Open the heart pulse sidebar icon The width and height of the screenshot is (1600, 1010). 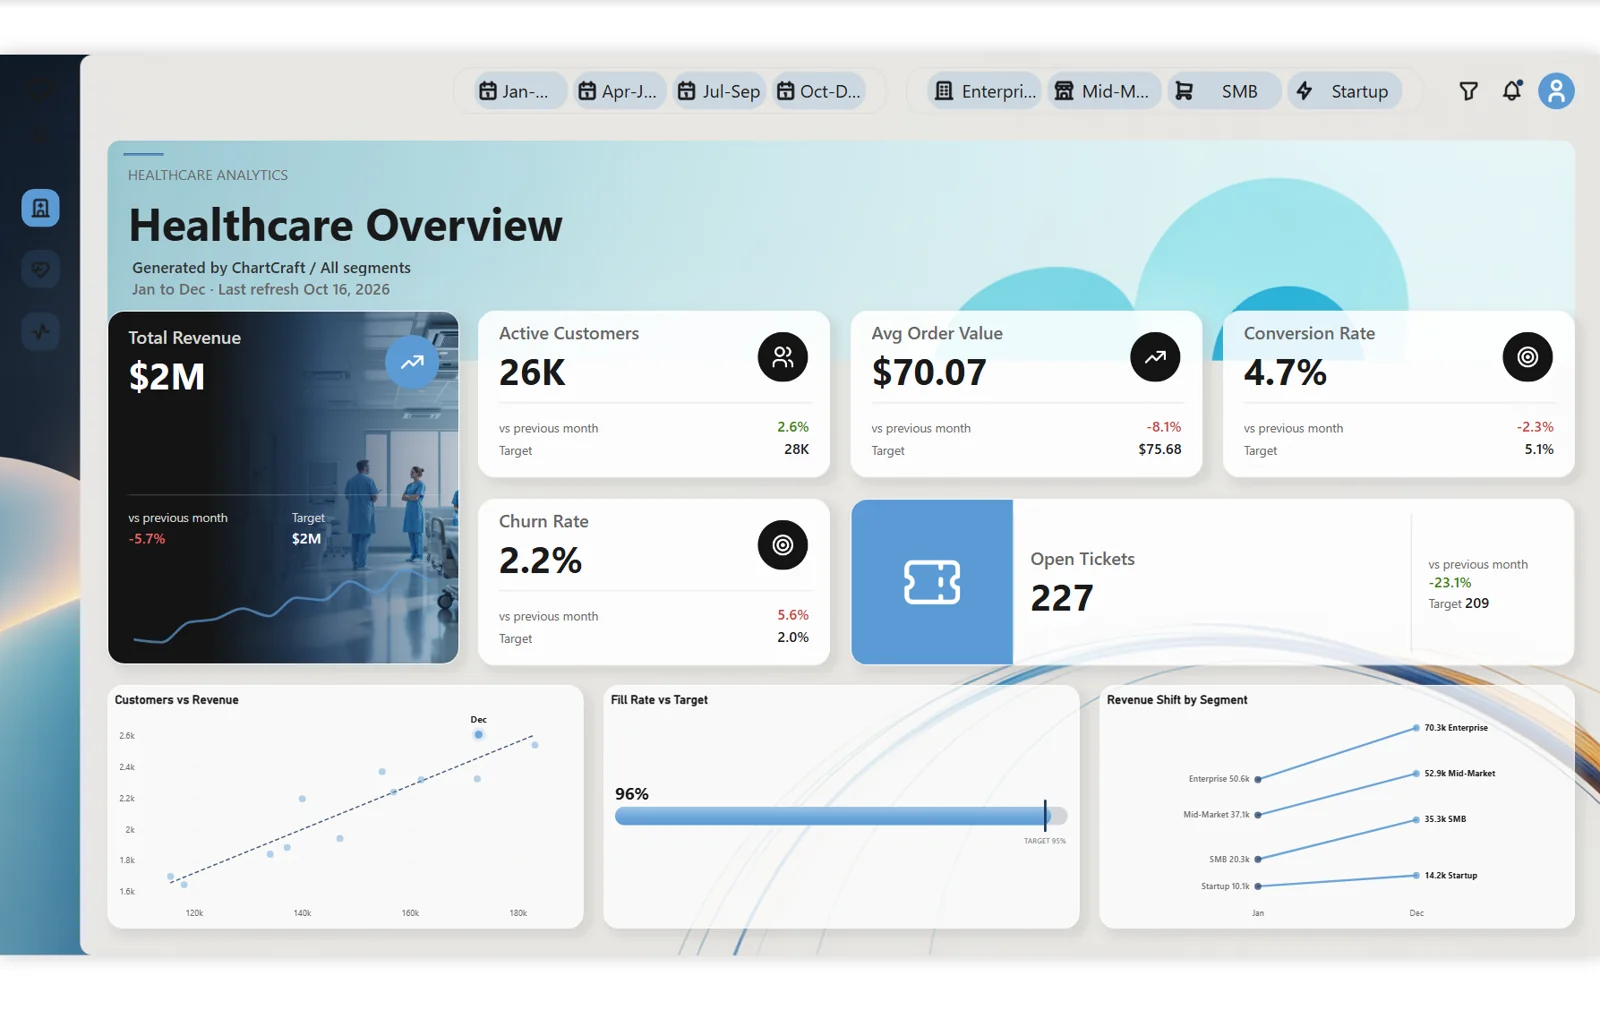40,269
